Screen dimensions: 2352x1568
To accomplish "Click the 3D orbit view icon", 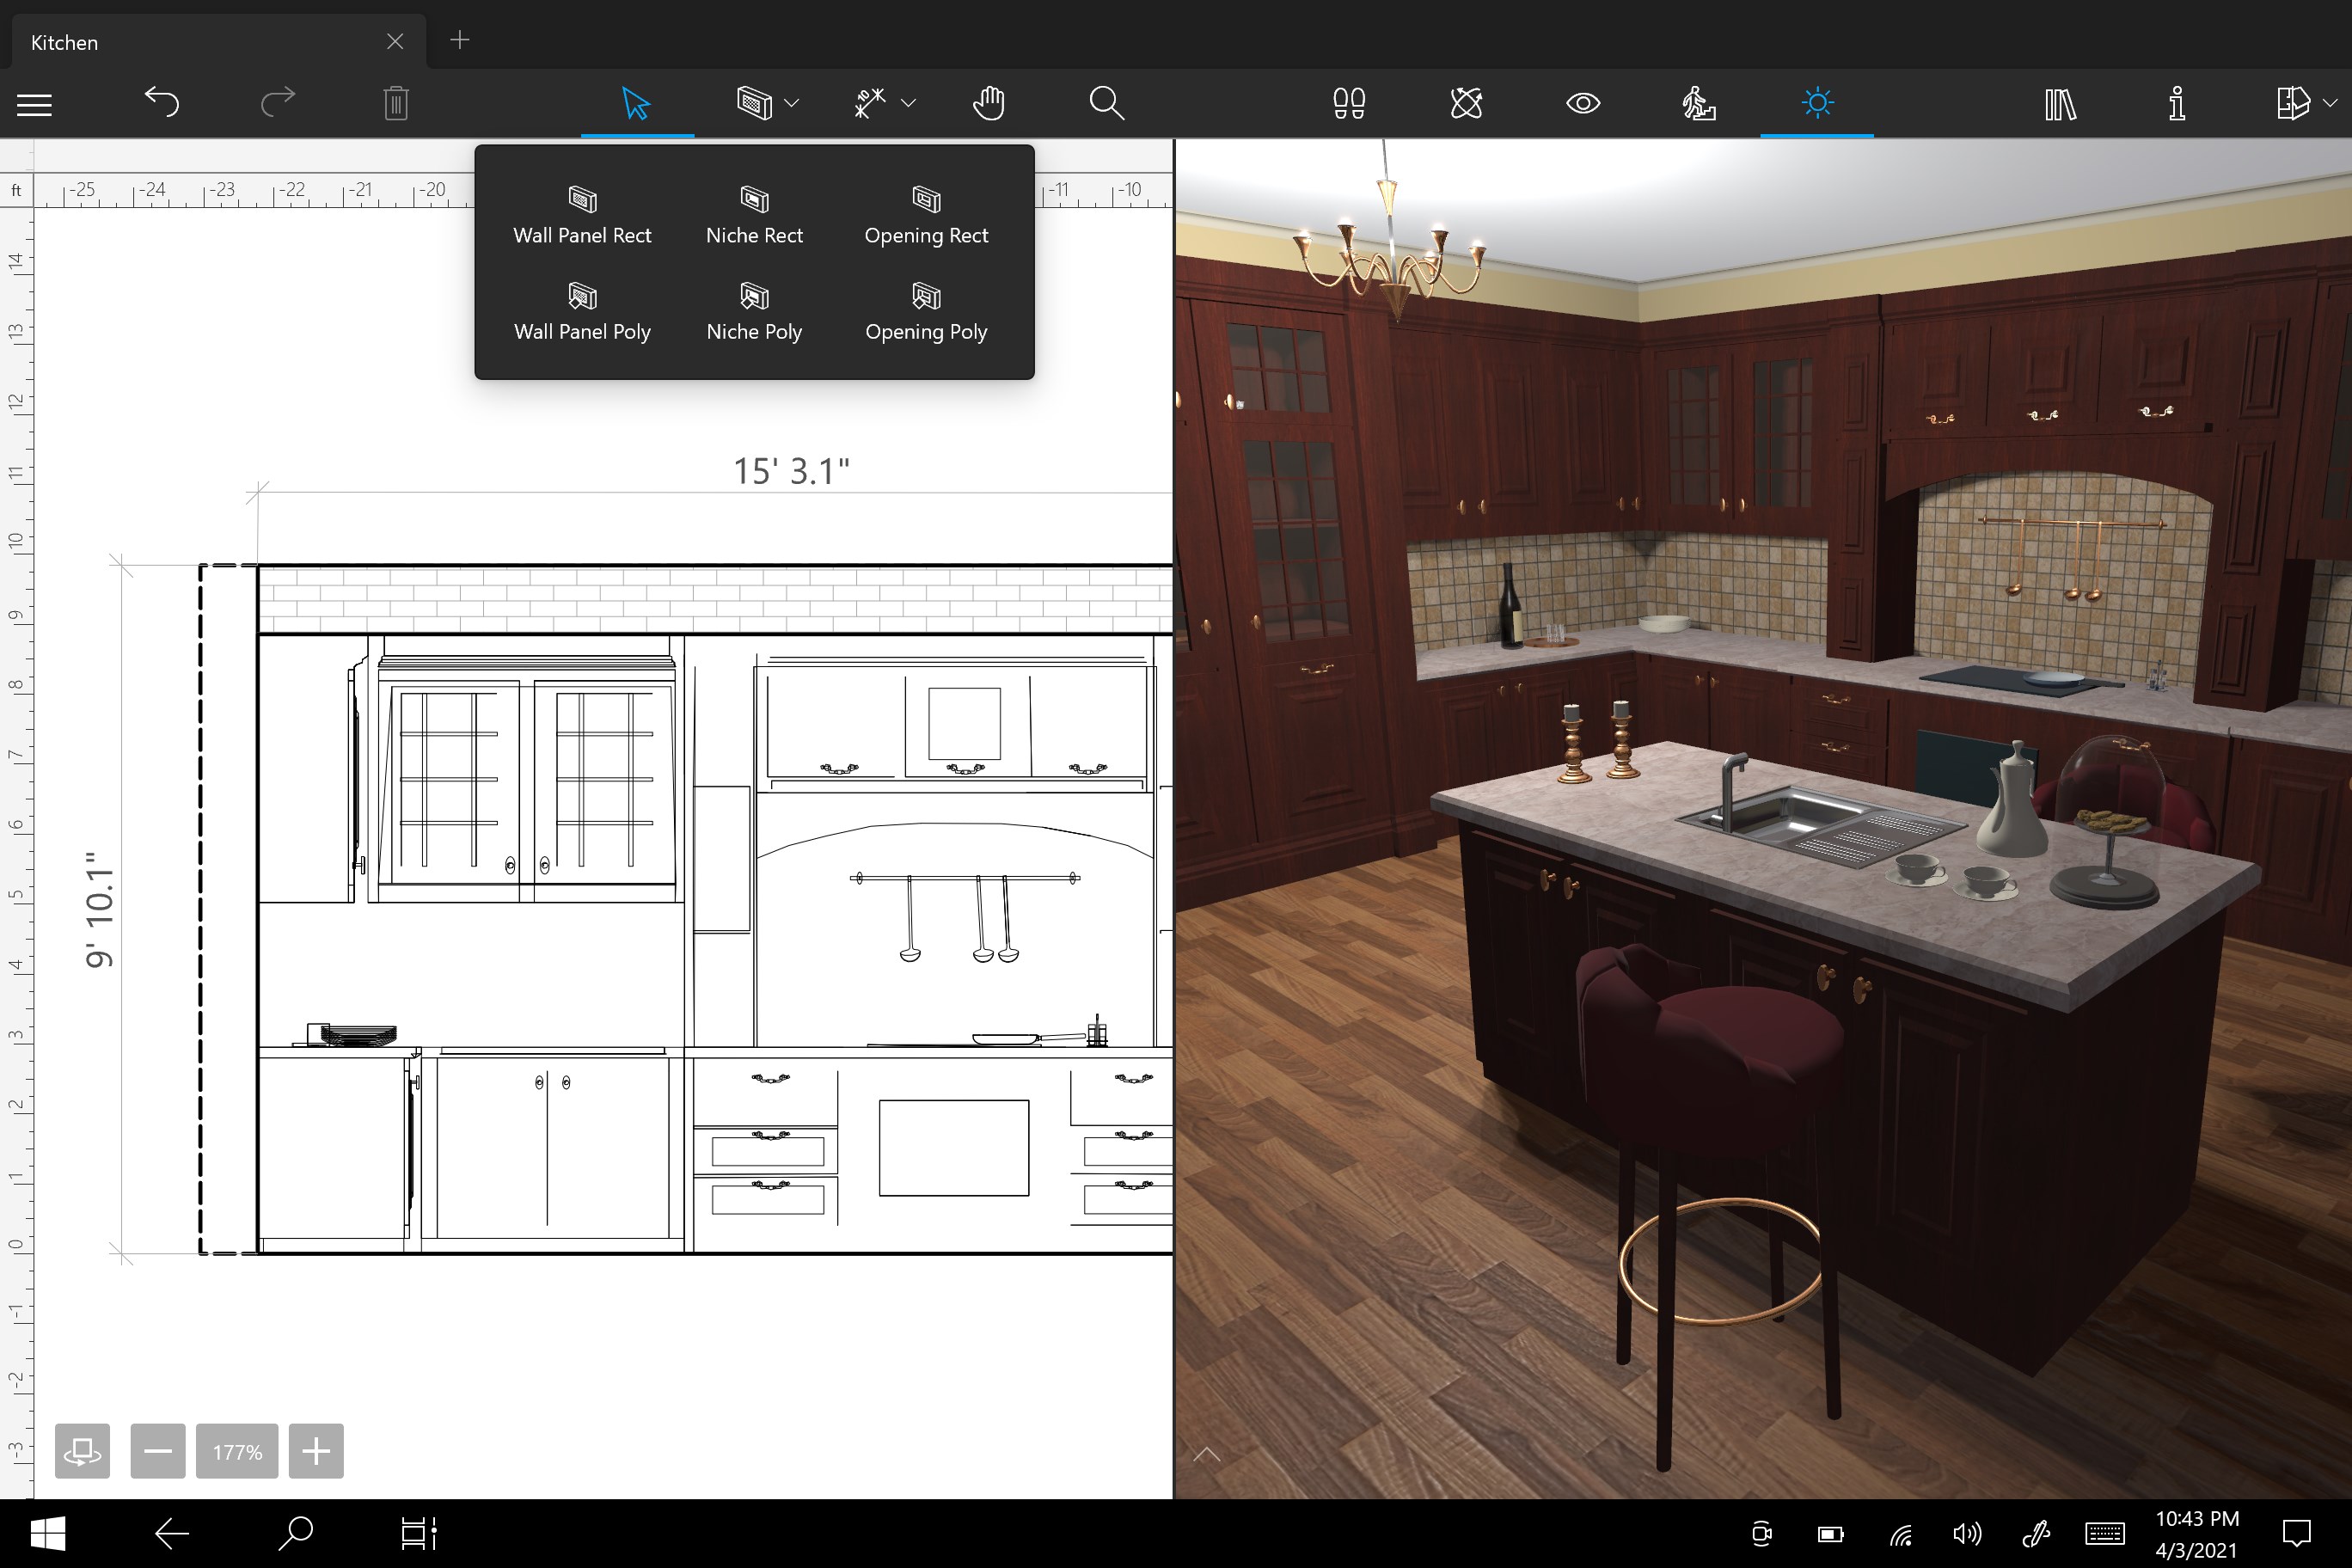I will (x=1466, y=103).
